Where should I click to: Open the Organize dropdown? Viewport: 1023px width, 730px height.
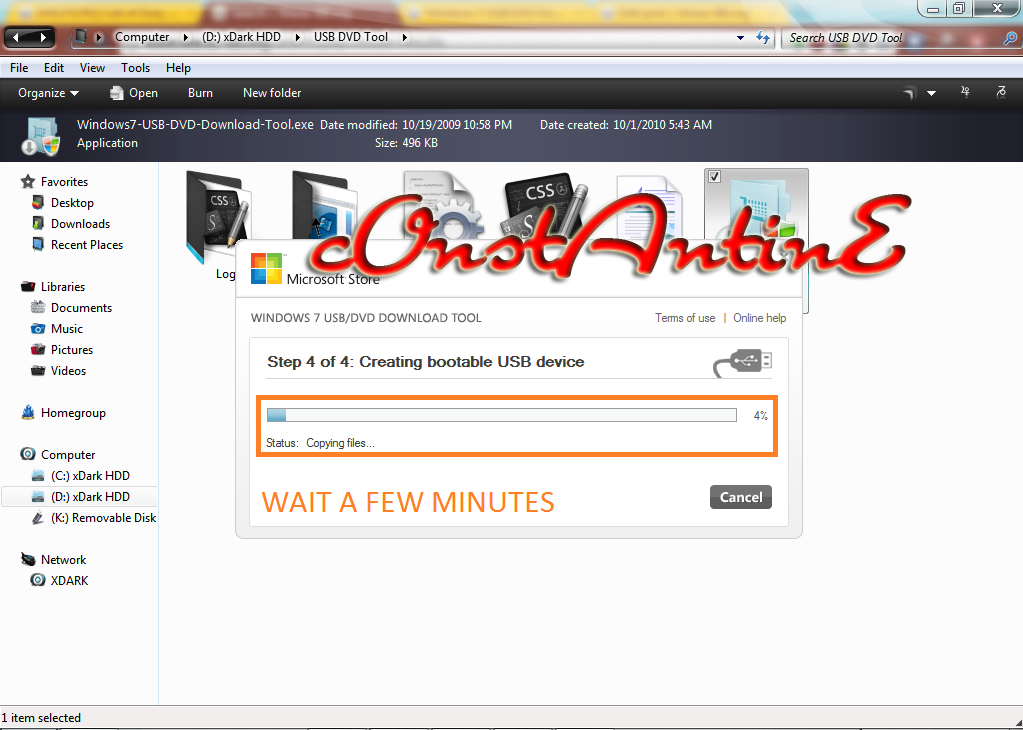coord(48,93)
